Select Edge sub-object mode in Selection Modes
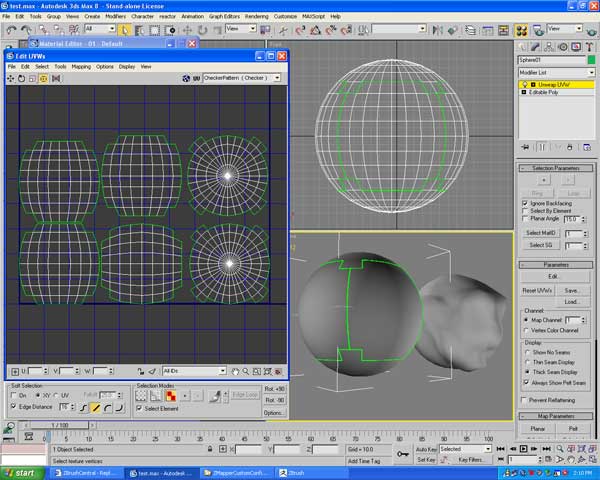Image resolution: width=600 pixels, height=480 pixels. click(x=156, y=395)
